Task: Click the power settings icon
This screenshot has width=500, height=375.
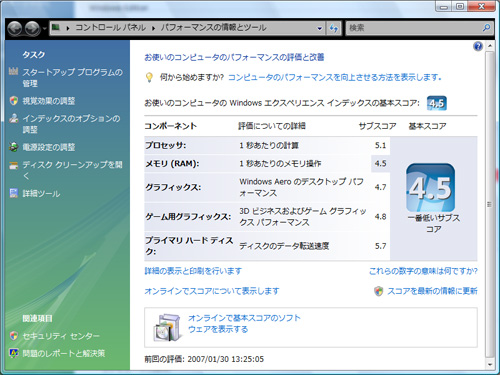Action: (x=13, y=147)
